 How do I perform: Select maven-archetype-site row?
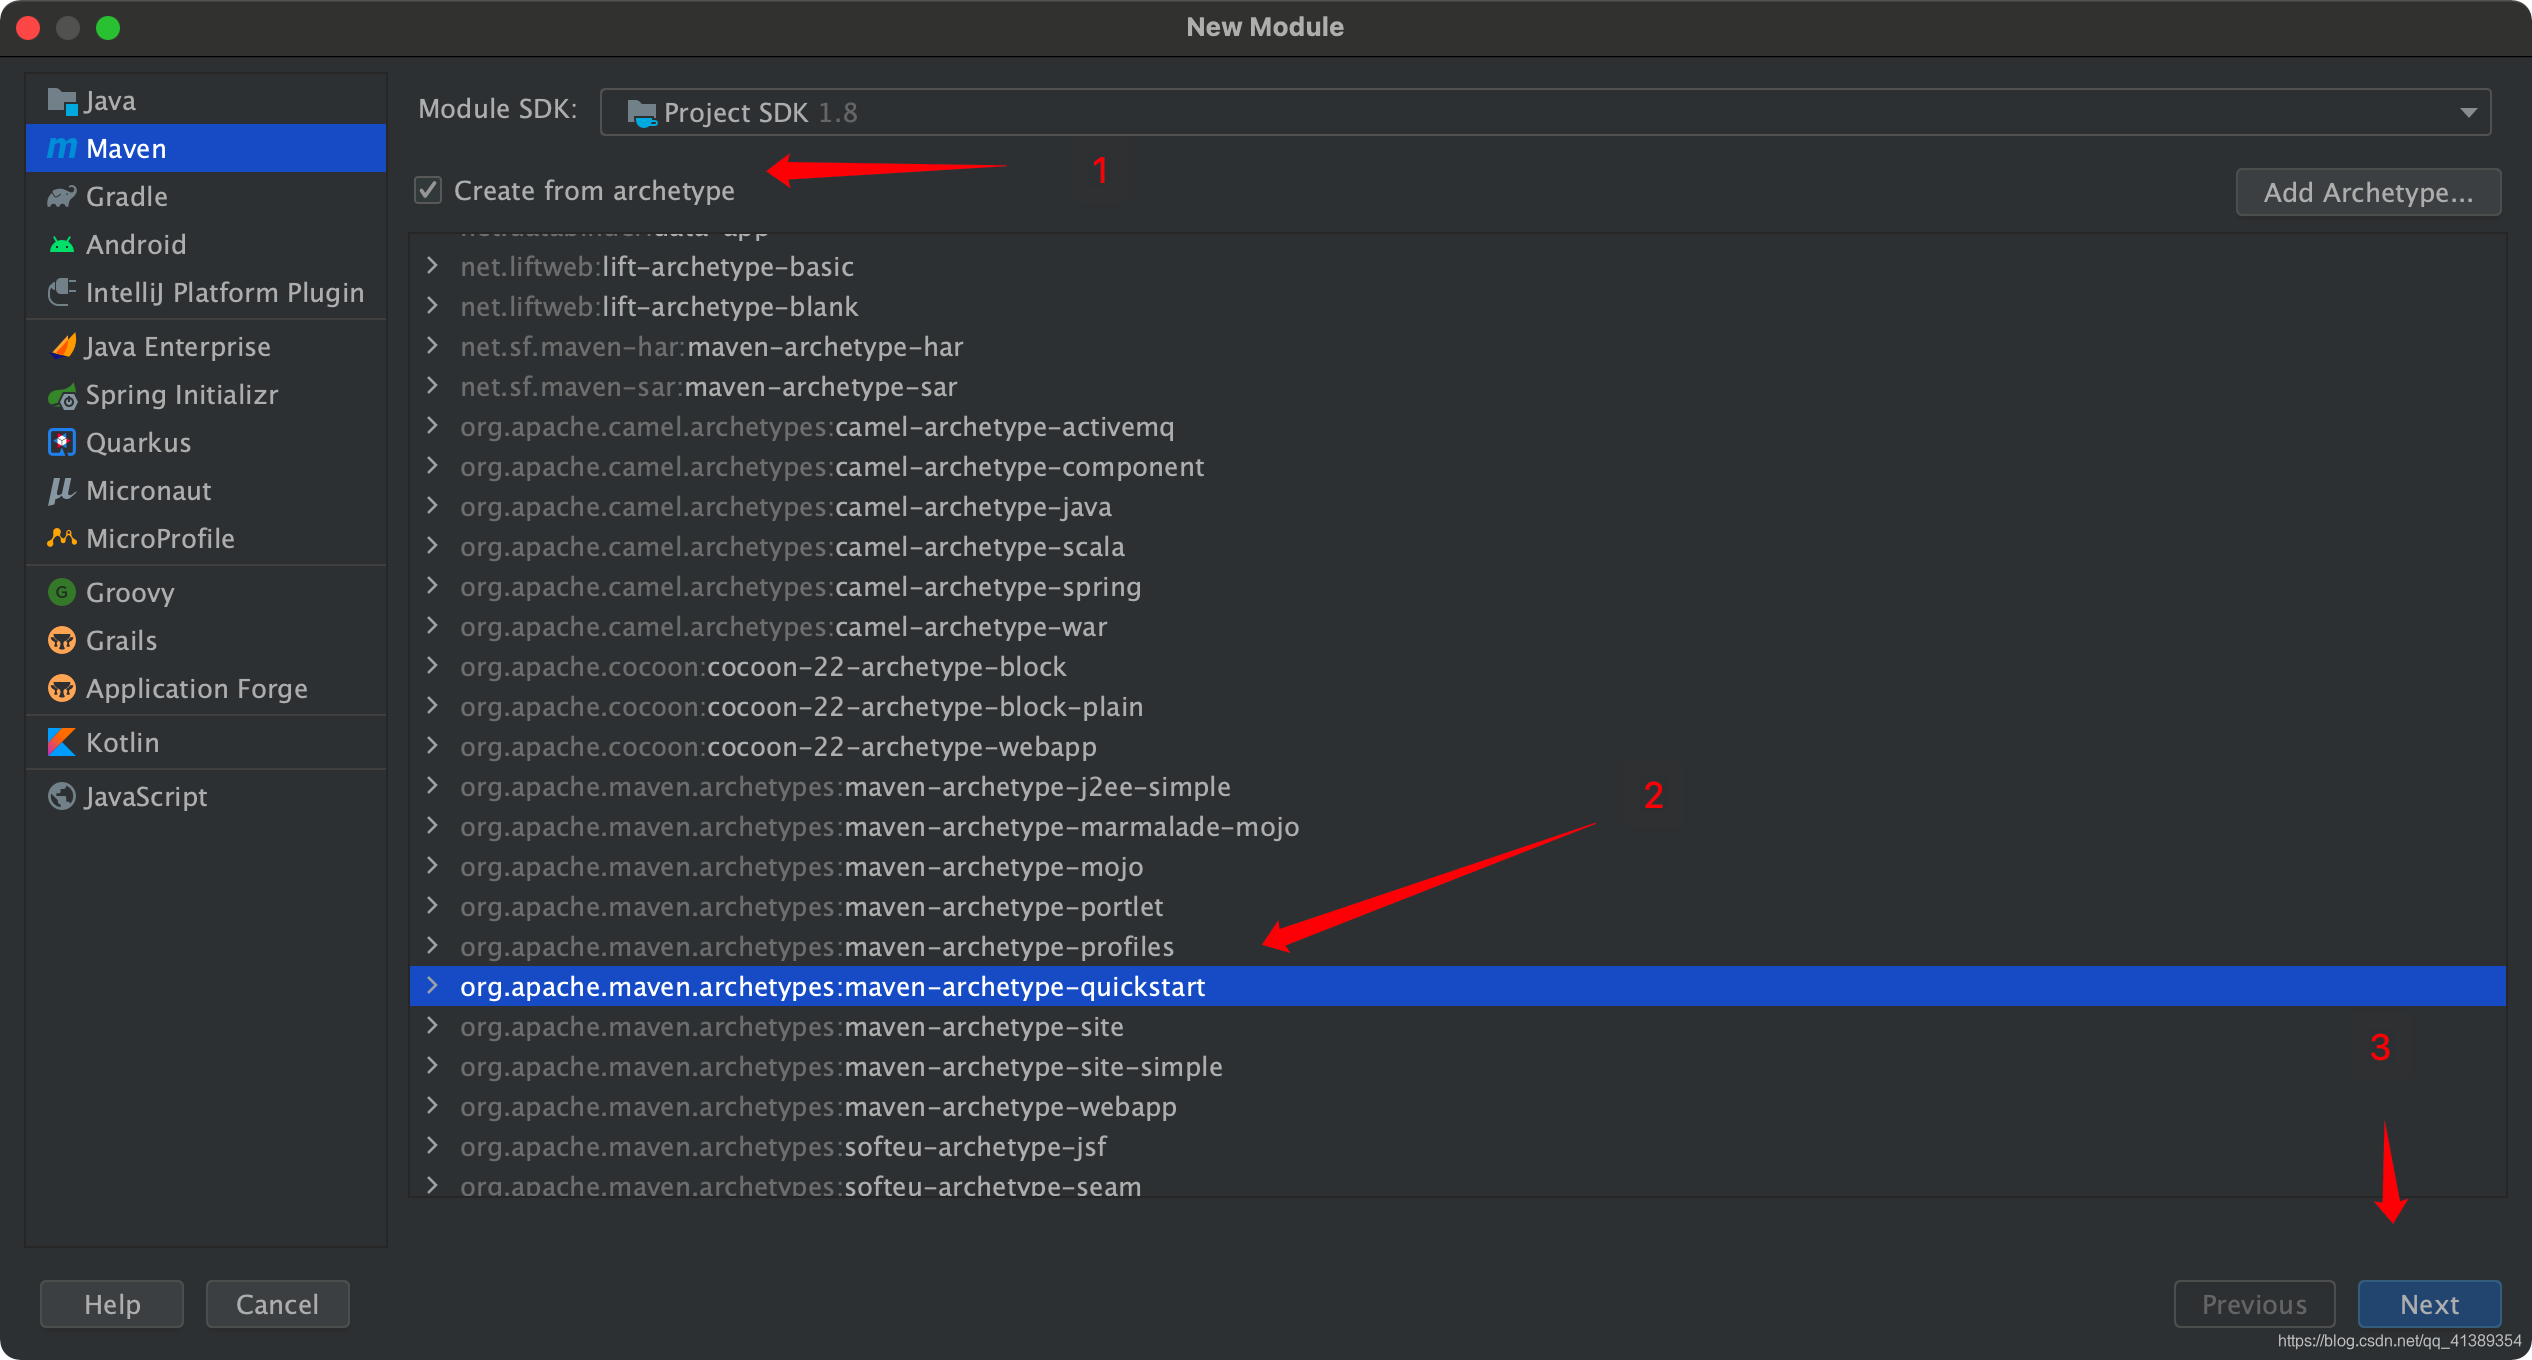tap(1458, 1026)
